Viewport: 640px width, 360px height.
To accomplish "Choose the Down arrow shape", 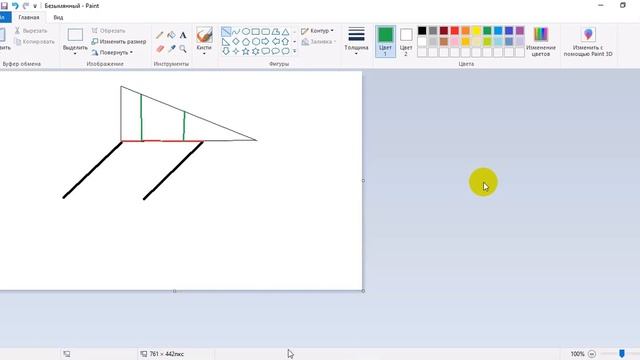I will coord(226,51).
